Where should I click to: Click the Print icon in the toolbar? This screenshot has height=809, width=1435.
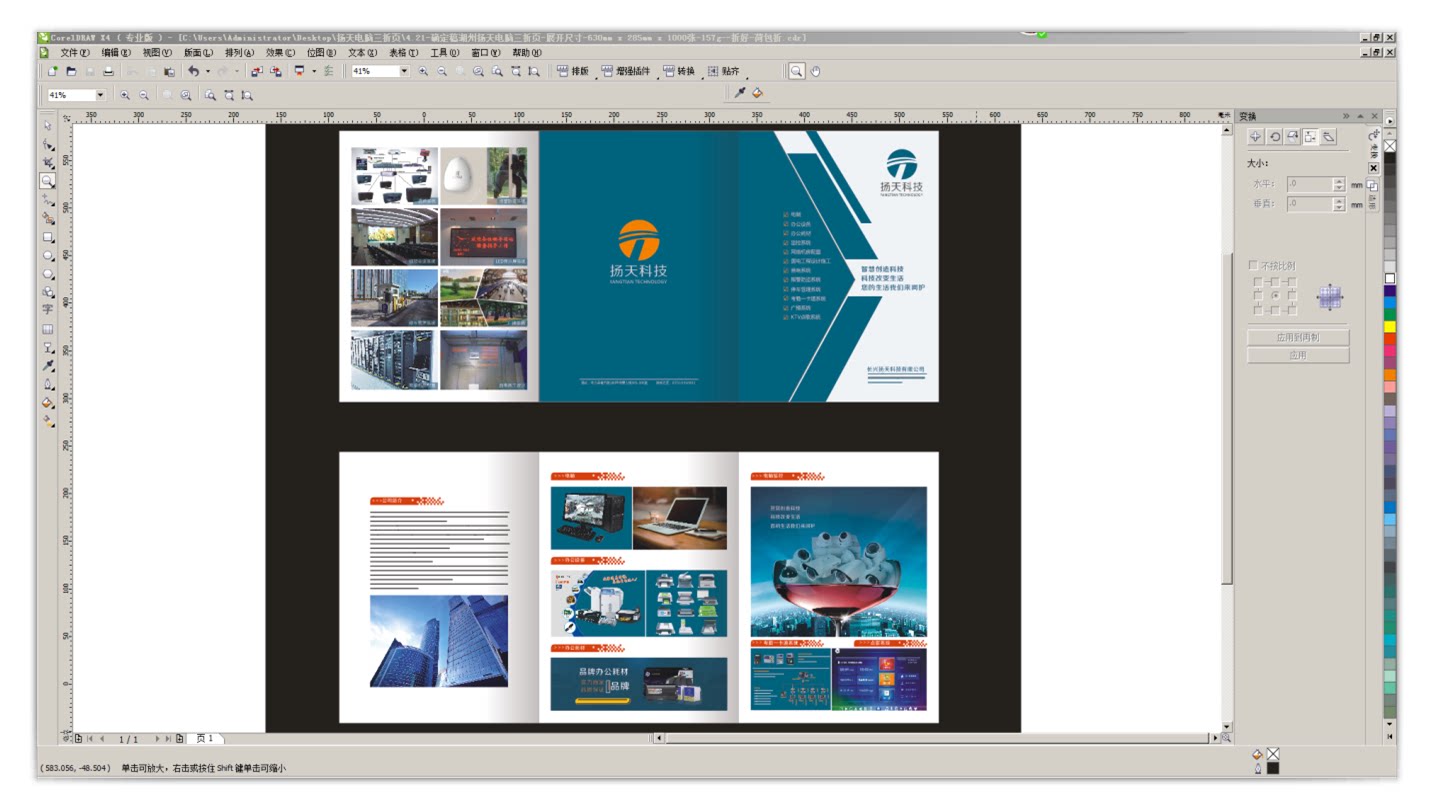click(x=108, y=71)
